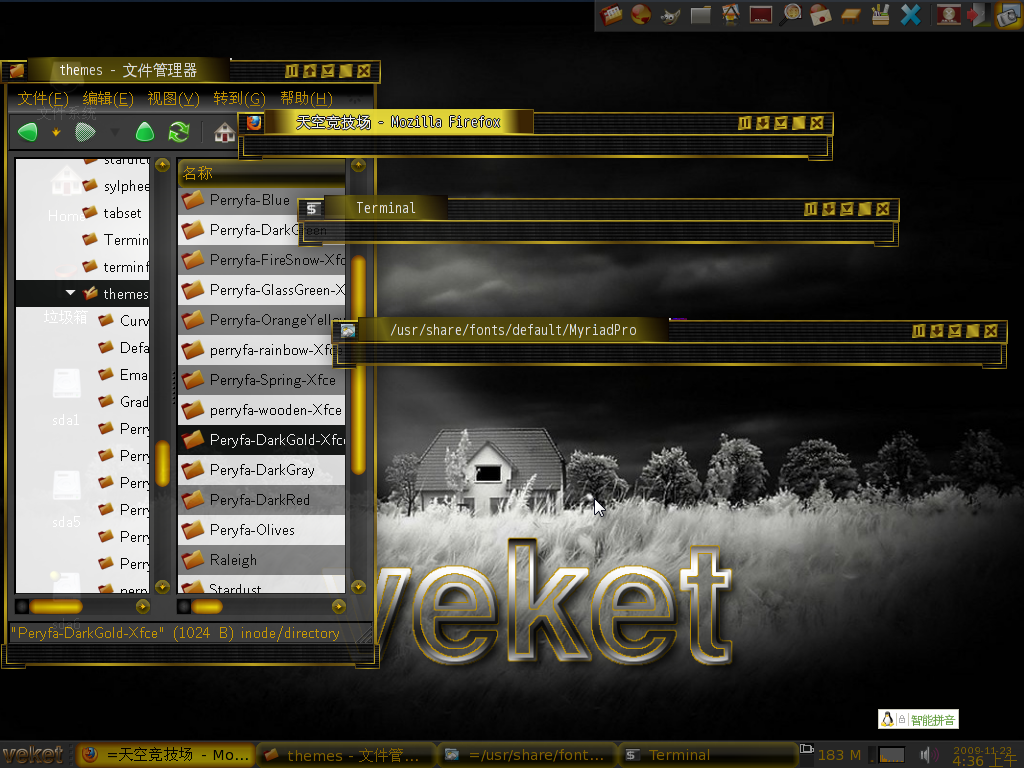Image resolution: width=1024 pixels, height=768 pixels.
Task: Open back-history dropdown arrow in toolbar
Action: pyautogui.click(x=56, y=133)
